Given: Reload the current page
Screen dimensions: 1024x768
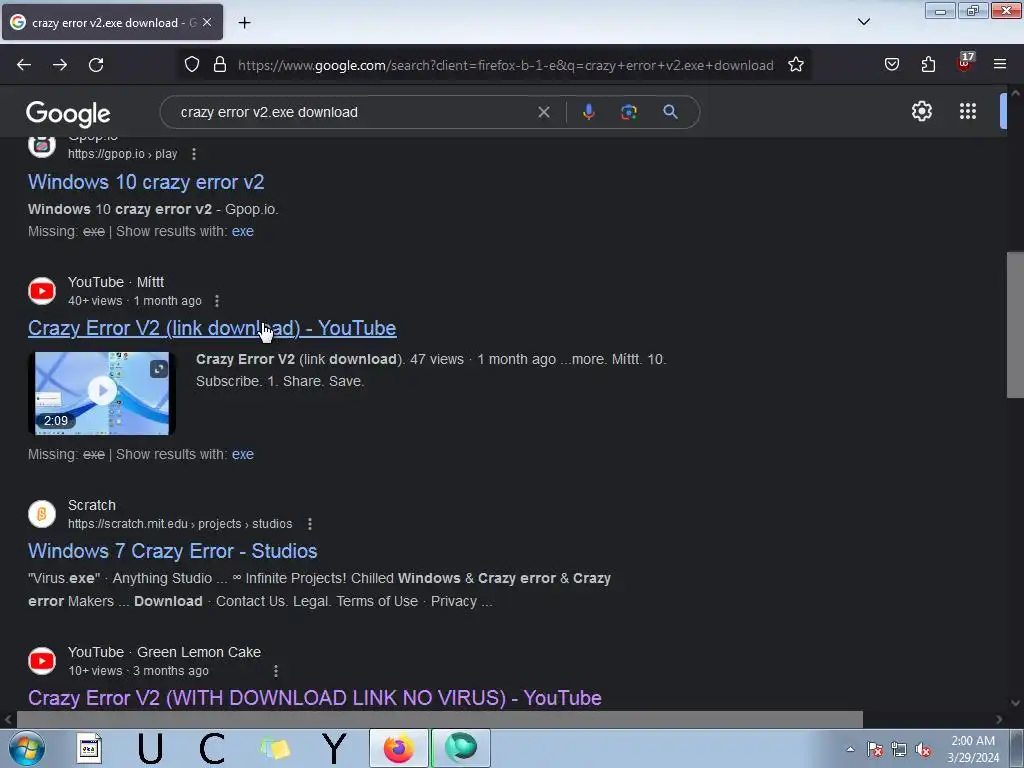Looking at the screenshot, I should pyautogui.click(x=96, y=65).
